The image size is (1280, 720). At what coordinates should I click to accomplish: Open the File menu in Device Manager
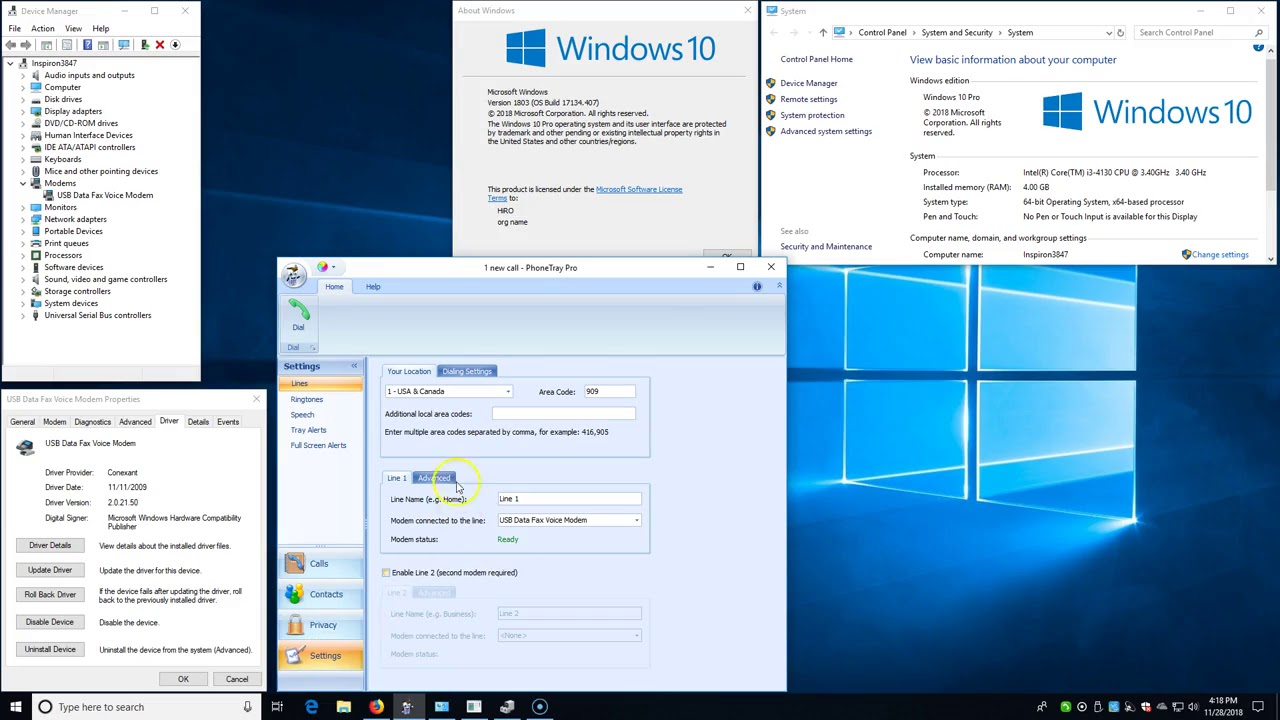[14, 29]
